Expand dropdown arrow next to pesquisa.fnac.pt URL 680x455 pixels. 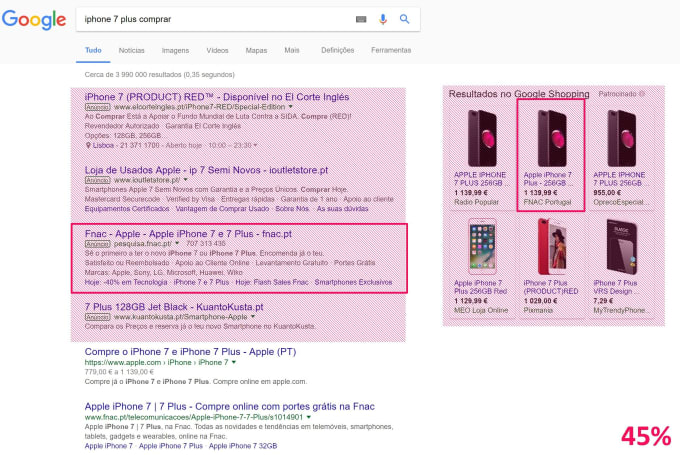[x=177, y=243]
